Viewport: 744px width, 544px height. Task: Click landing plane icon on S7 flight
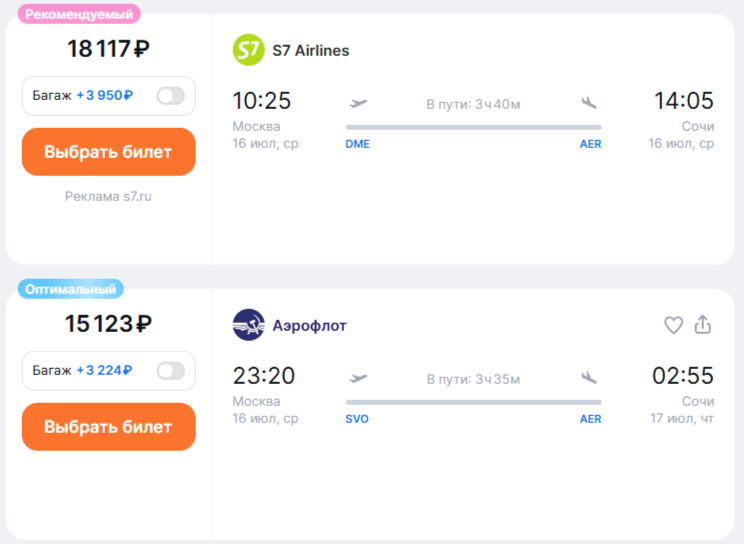pyautogui.click(x=589, y=103)
